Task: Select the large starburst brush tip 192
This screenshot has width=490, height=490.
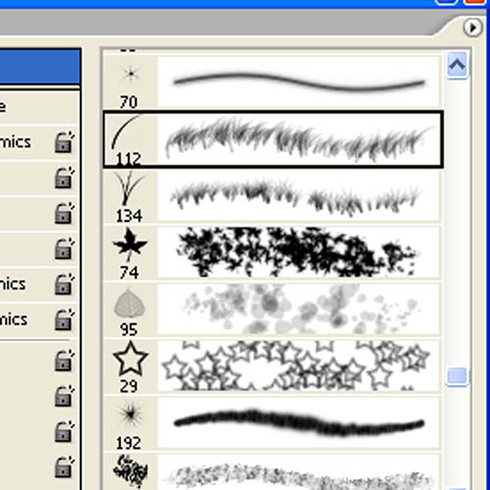Action: pos(130,415)
